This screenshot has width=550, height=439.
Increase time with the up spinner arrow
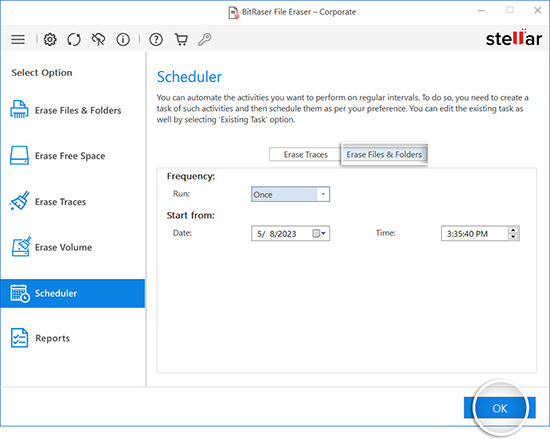(513, 230)
